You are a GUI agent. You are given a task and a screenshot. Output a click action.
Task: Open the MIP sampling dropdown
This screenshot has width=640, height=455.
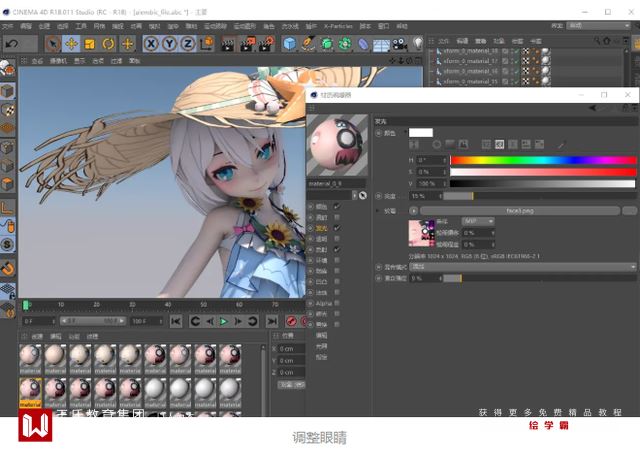tap(478, 221)
